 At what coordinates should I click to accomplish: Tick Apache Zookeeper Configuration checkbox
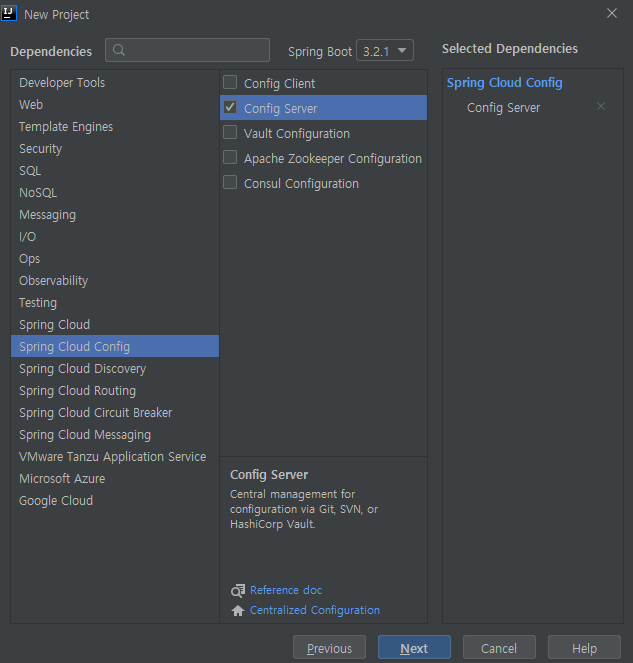230,157
